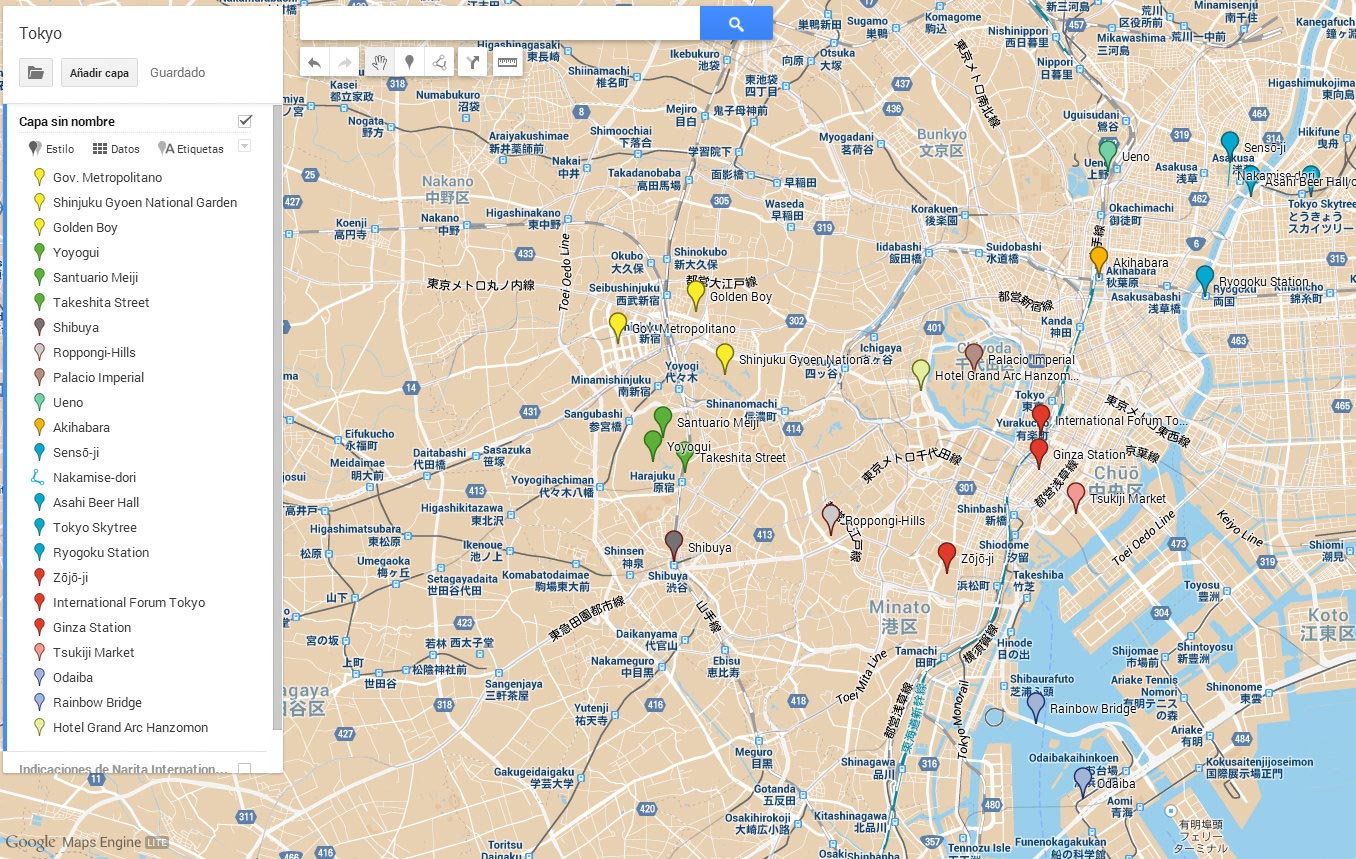Undo the last map edit
1356x859 pixels.
pos(314,61)
